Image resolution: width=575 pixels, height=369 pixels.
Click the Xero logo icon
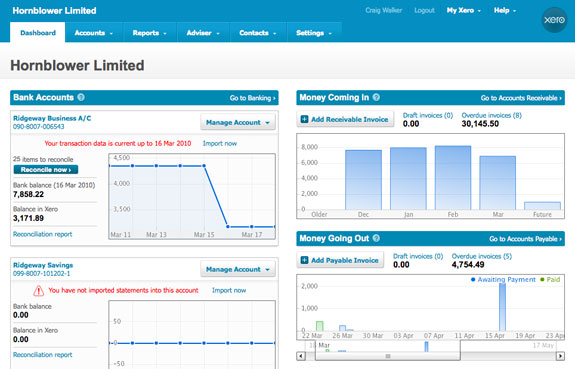[x=554, y=20]
